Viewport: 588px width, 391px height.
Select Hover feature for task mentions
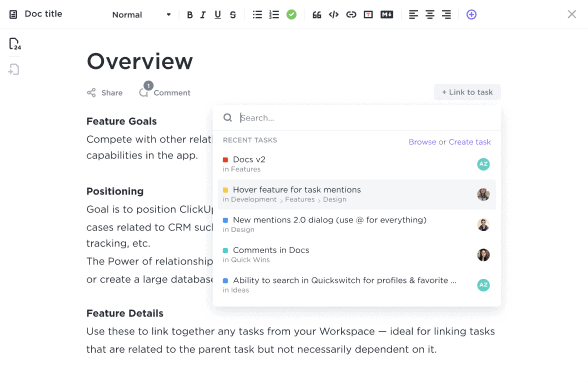[357, 194]
